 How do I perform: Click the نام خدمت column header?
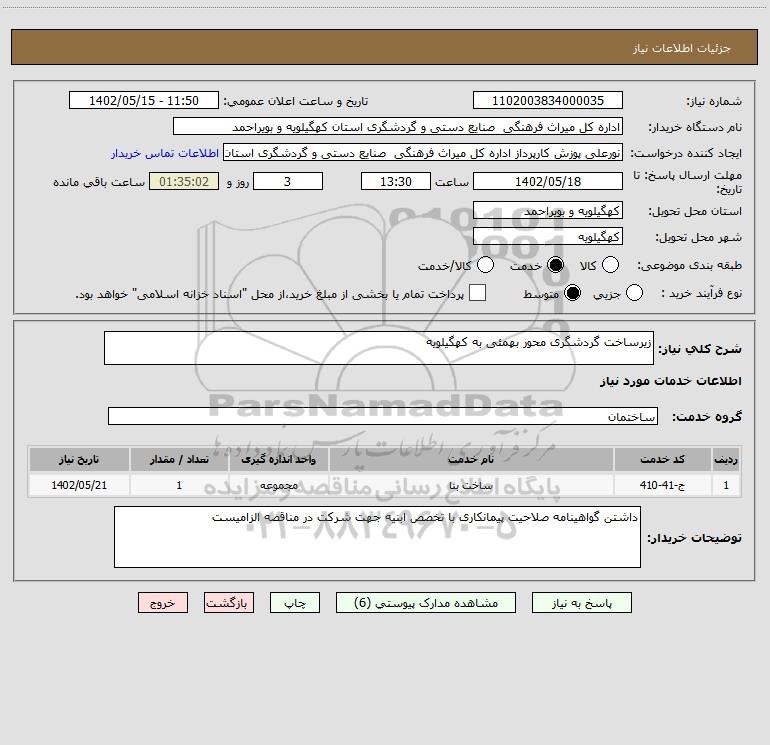(x=471, y=460)
